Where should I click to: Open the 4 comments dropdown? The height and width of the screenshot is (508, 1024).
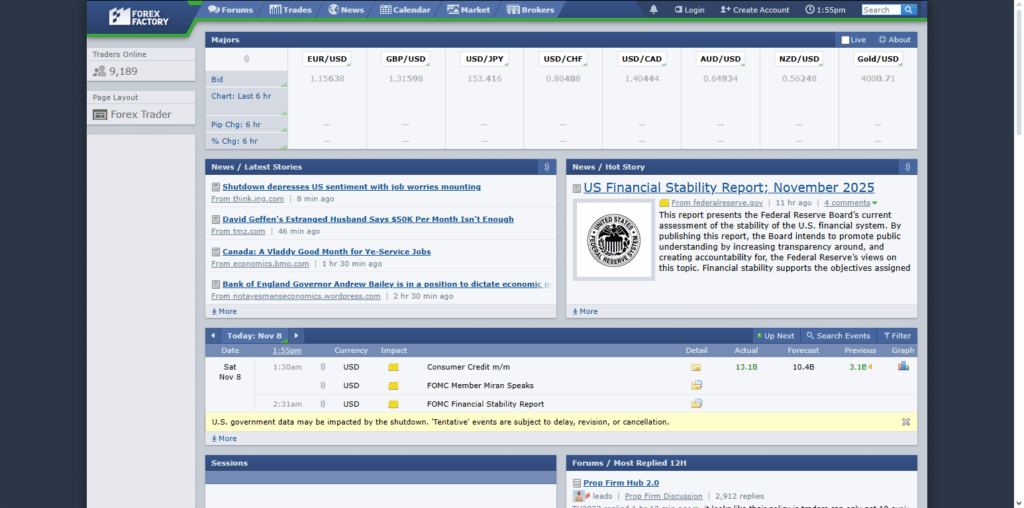point(849,203)
